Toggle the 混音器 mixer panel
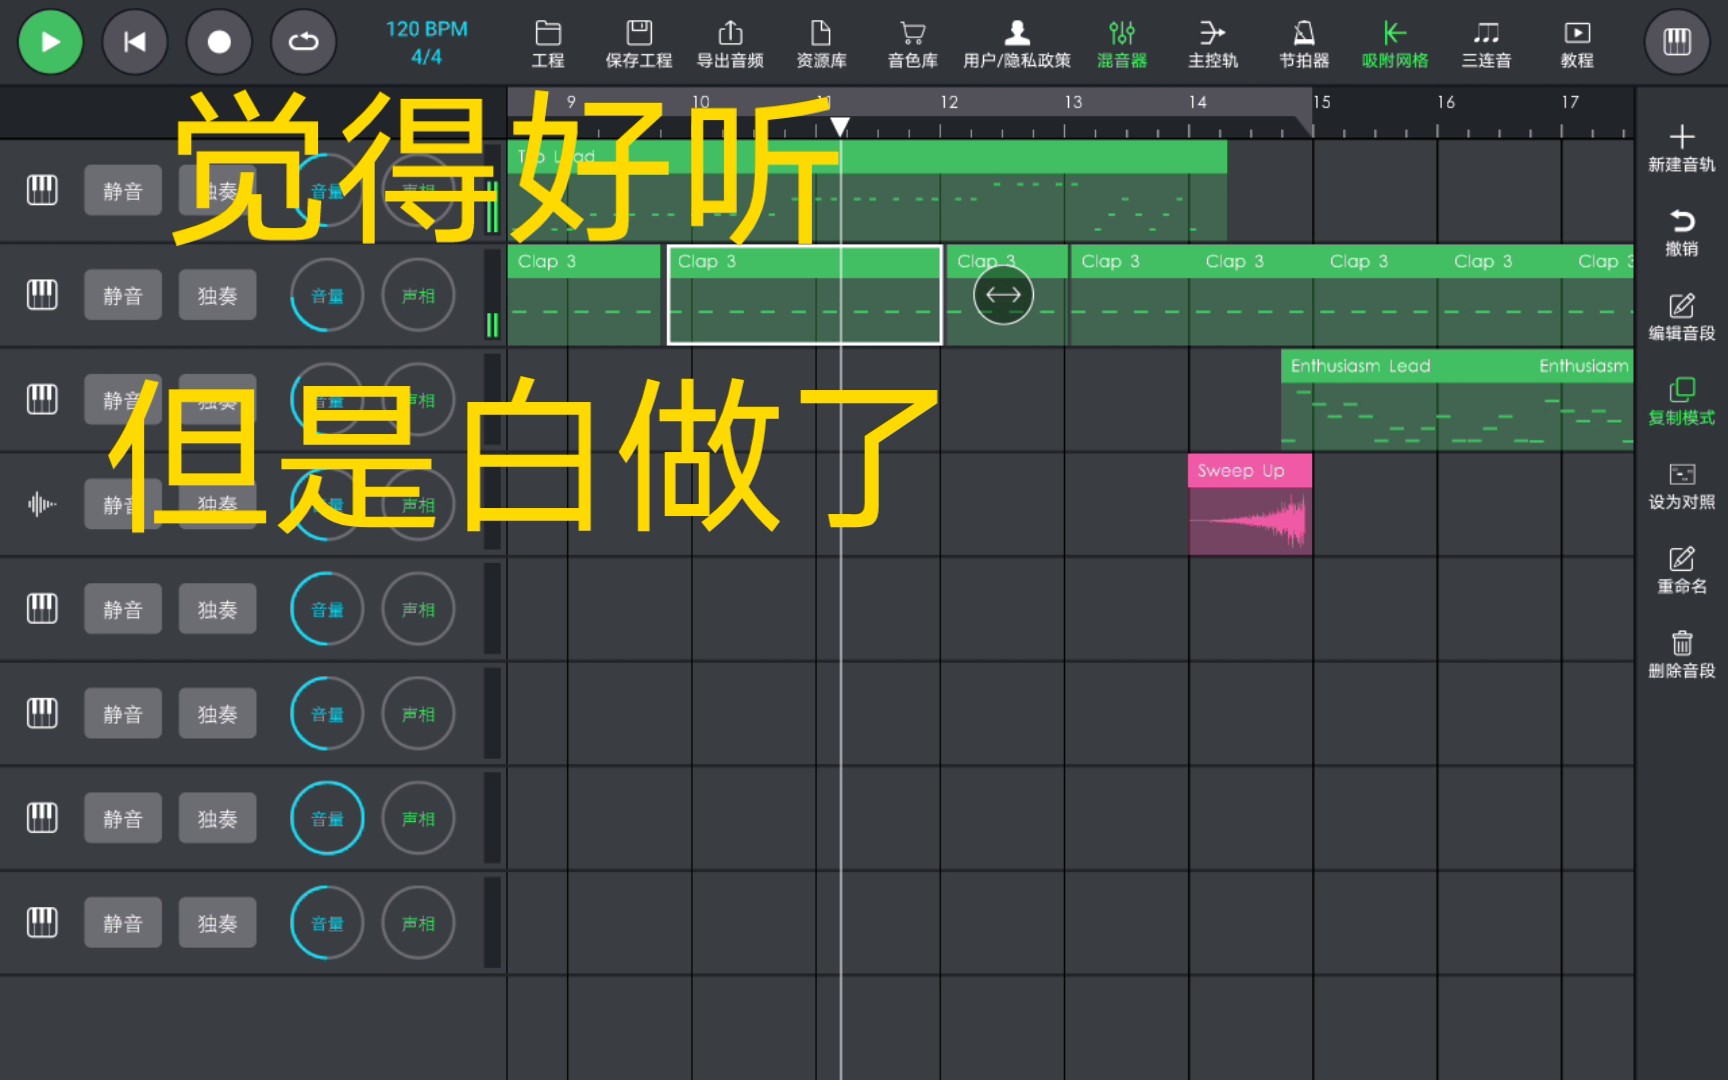1728x1080 pixels. (x=1122, y=45)
